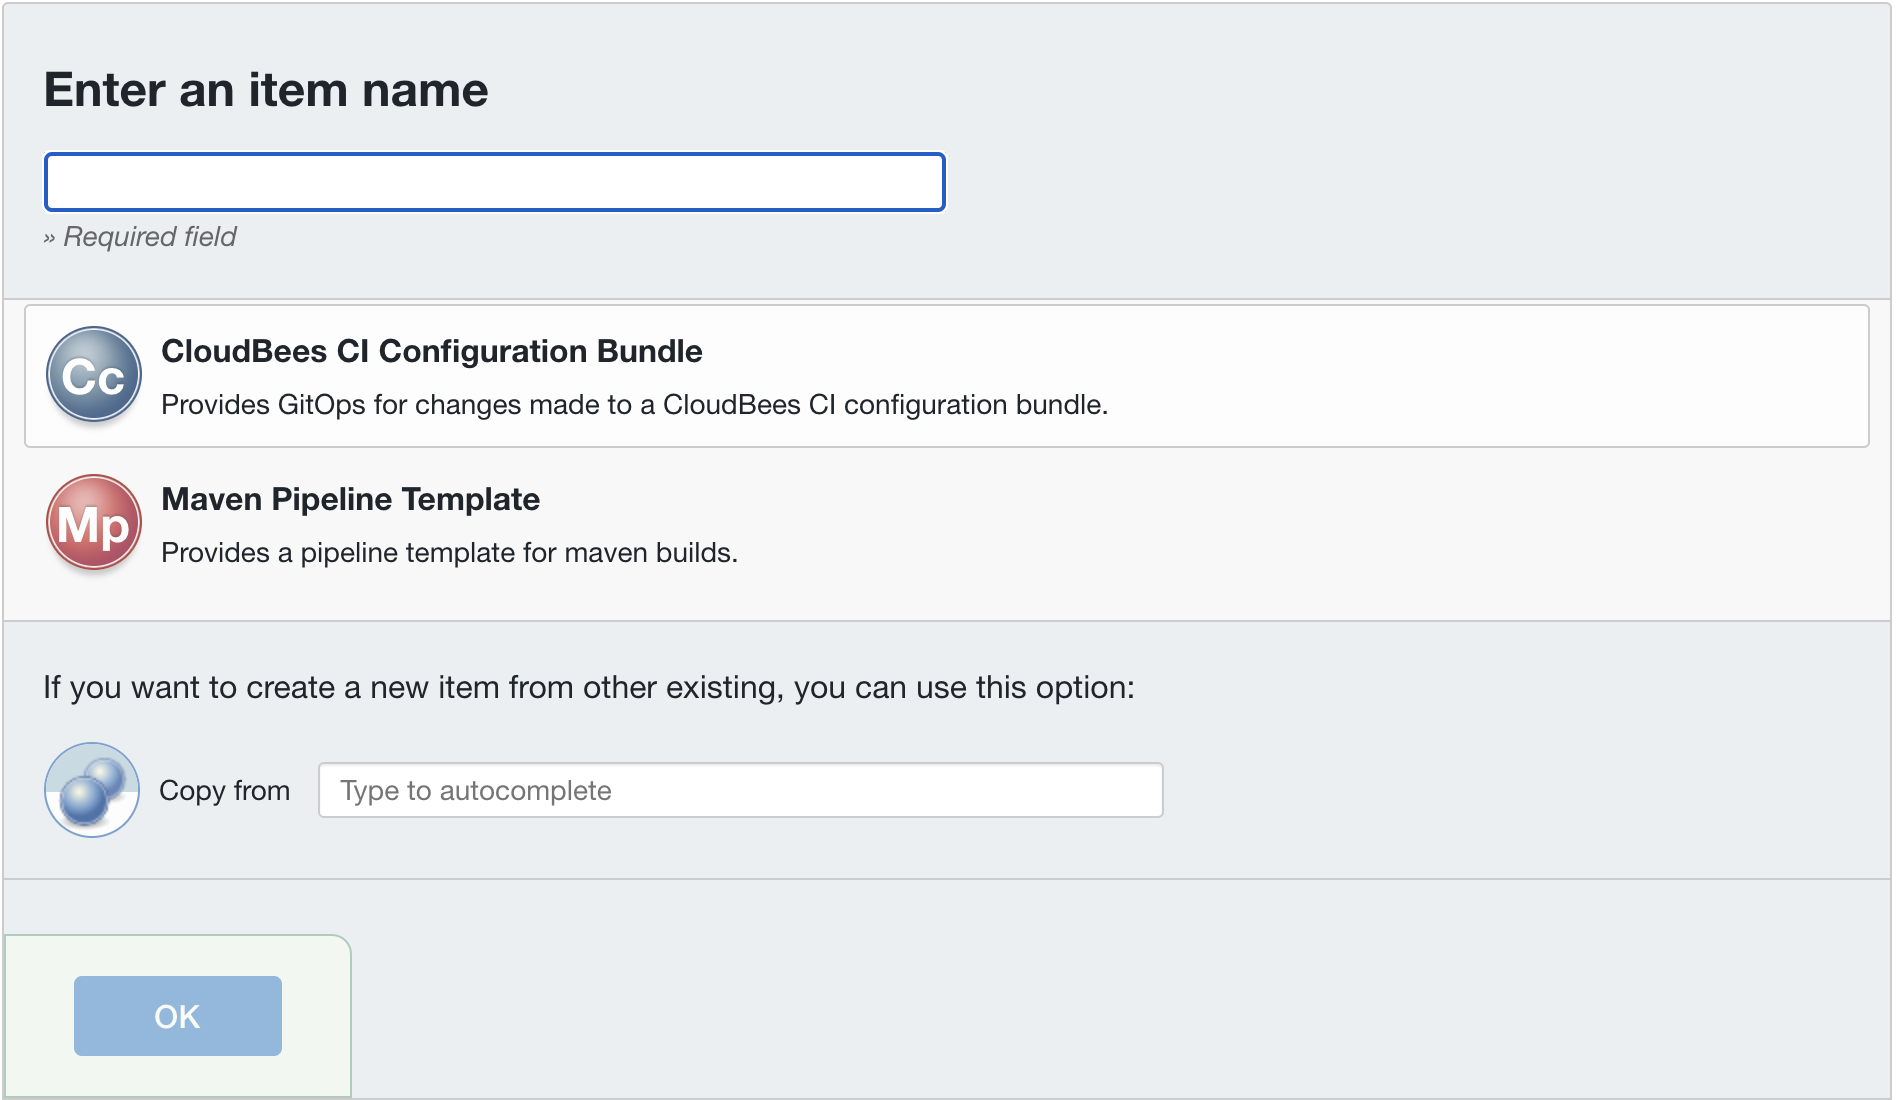The width and height of the screenshot is (1896, 1100).
Task: Focus the item name text field
Action: coord(494,182)
